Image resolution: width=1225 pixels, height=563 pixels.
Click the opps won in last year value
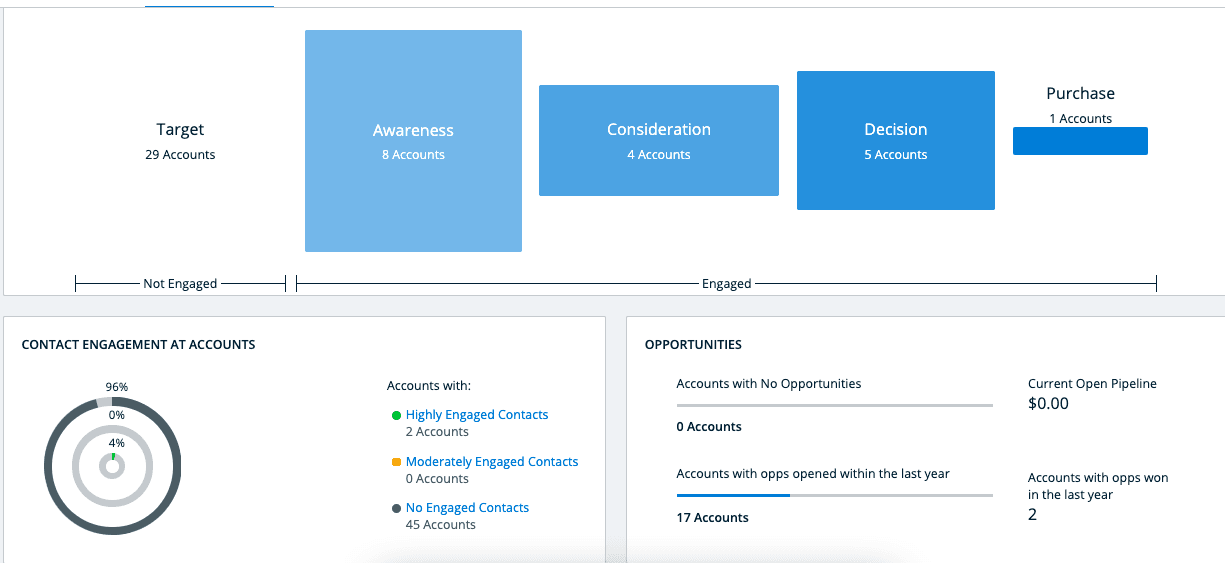(1033, 515)
